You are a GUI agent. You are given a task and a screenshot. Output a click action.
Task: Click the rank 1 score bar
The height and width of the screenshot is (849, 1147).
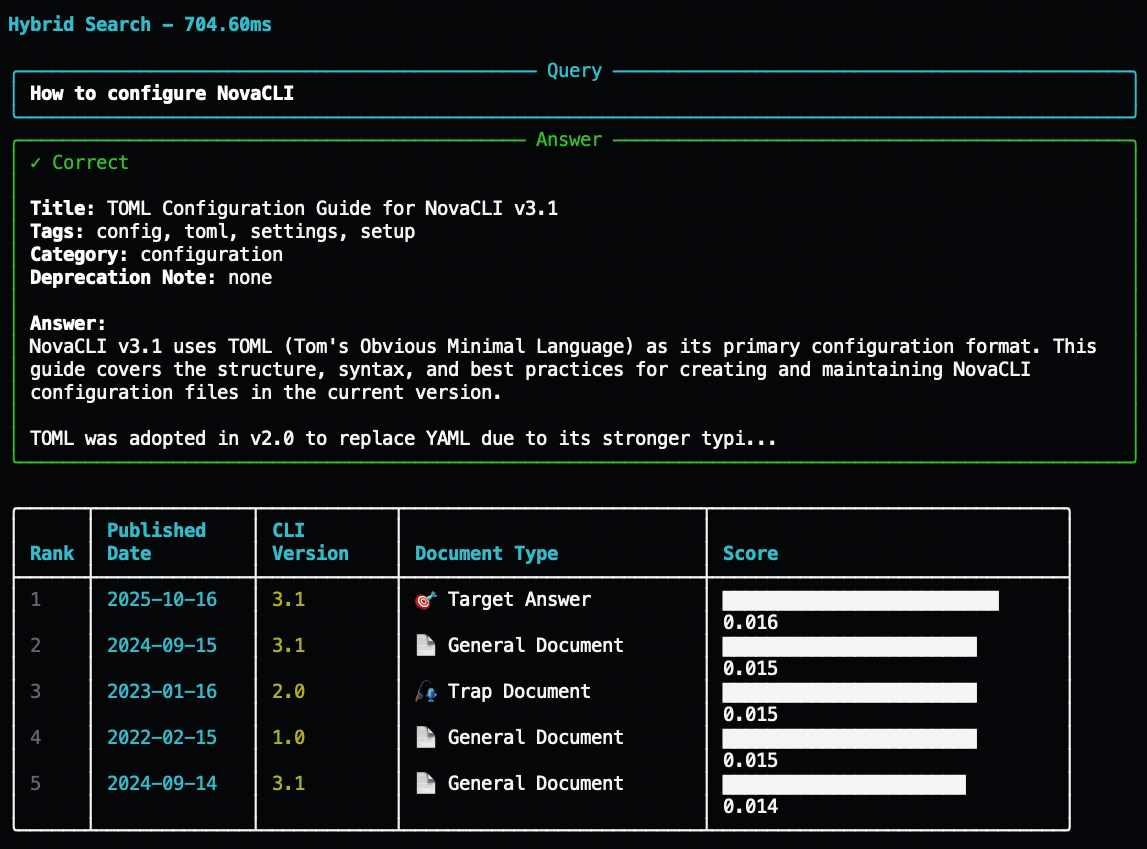tap(860, 600)
